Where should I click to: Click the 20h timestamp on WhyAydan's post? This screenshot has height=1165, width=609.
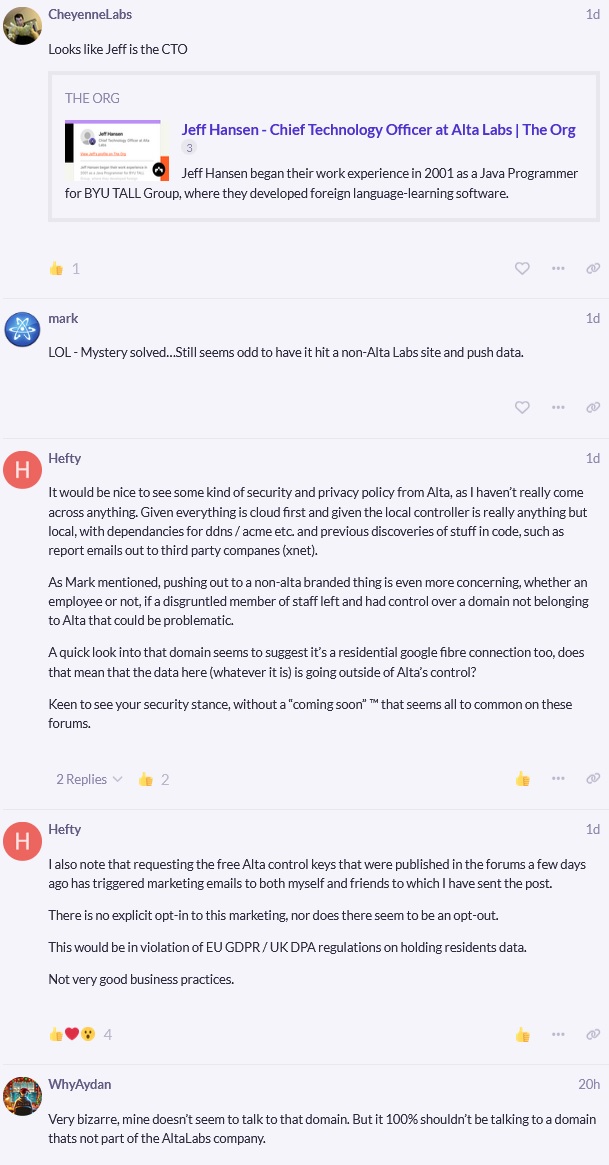point(589,1084)
